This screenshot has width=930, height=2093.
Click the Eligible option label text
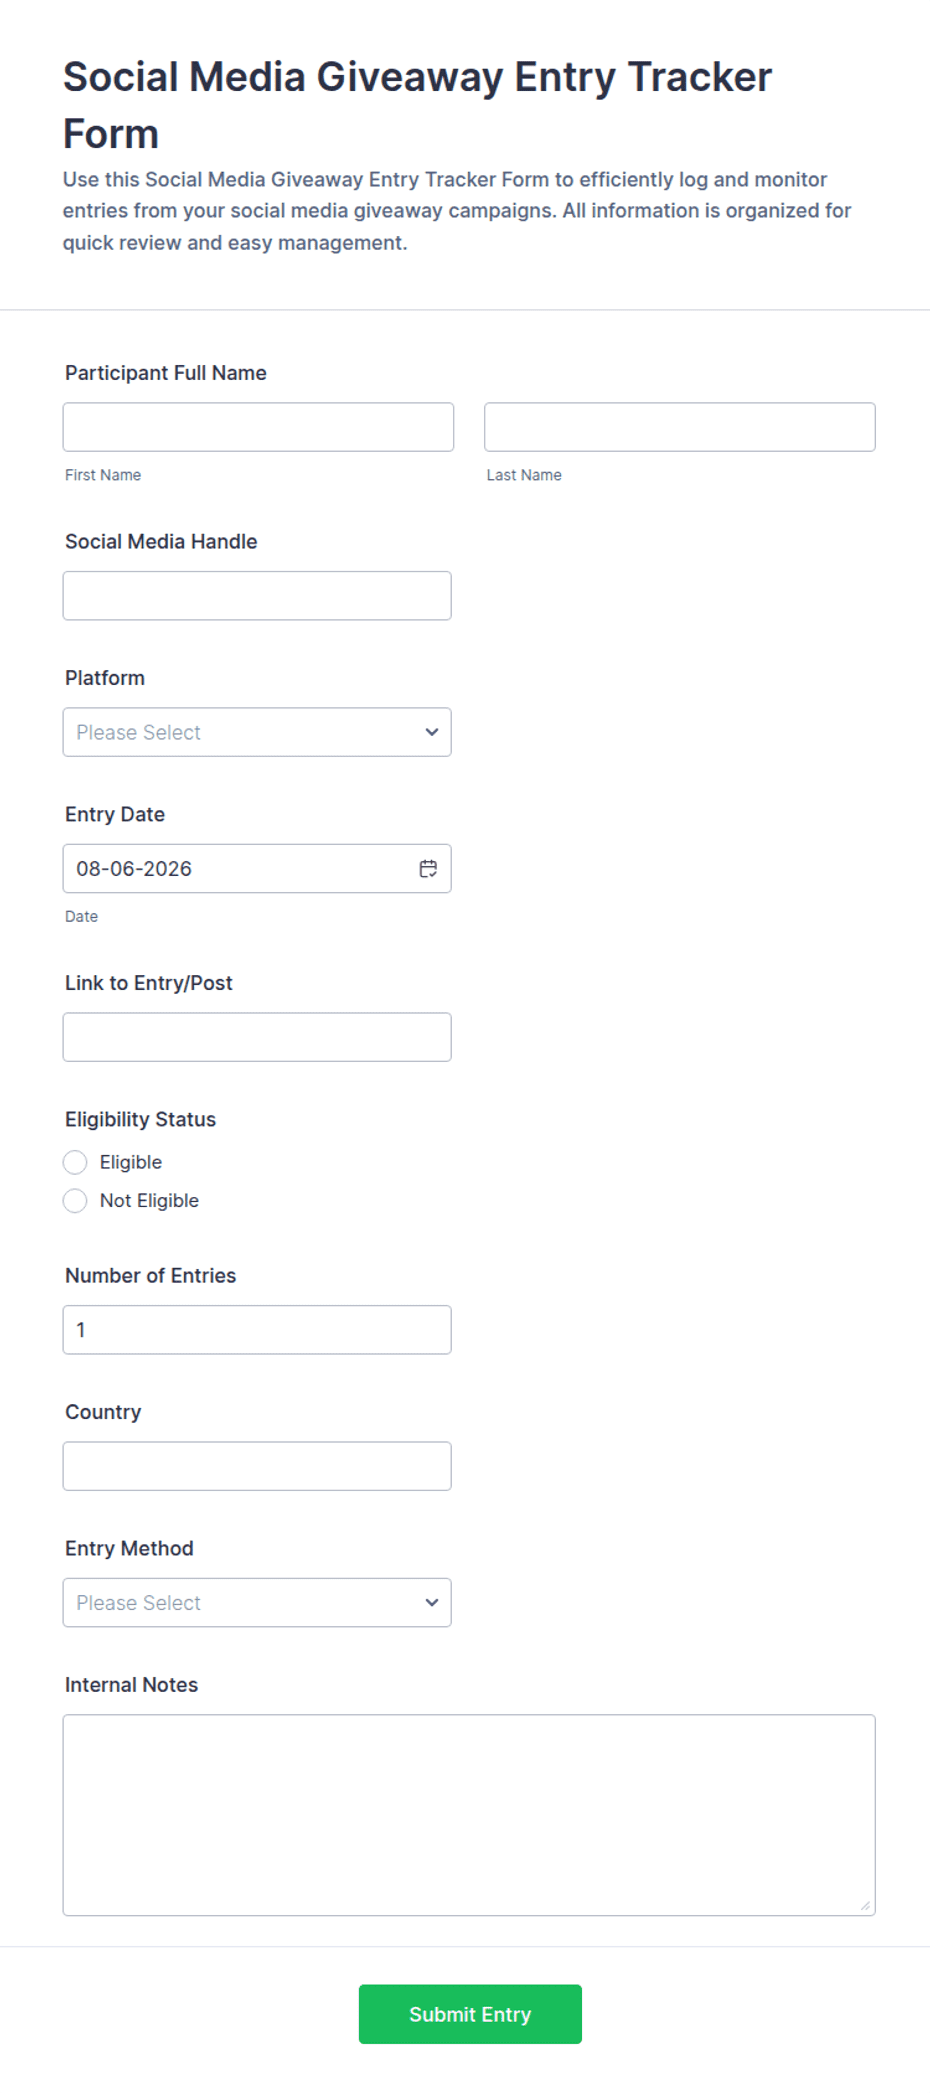point(131,1162)
